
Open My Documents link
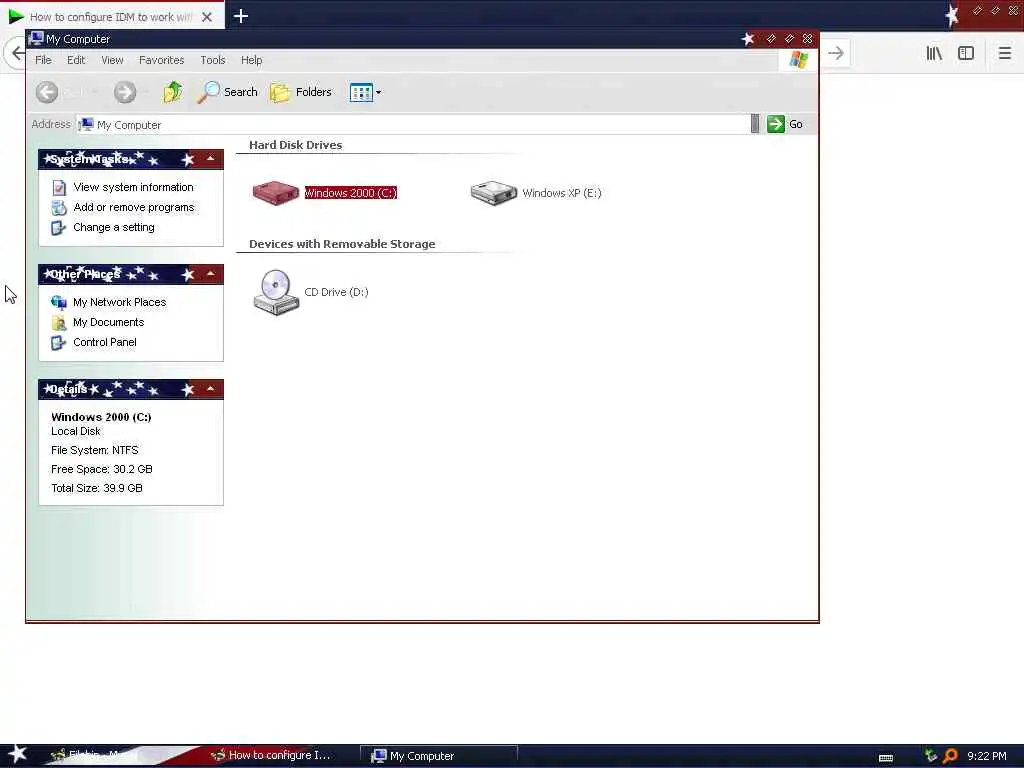[108, 322]
